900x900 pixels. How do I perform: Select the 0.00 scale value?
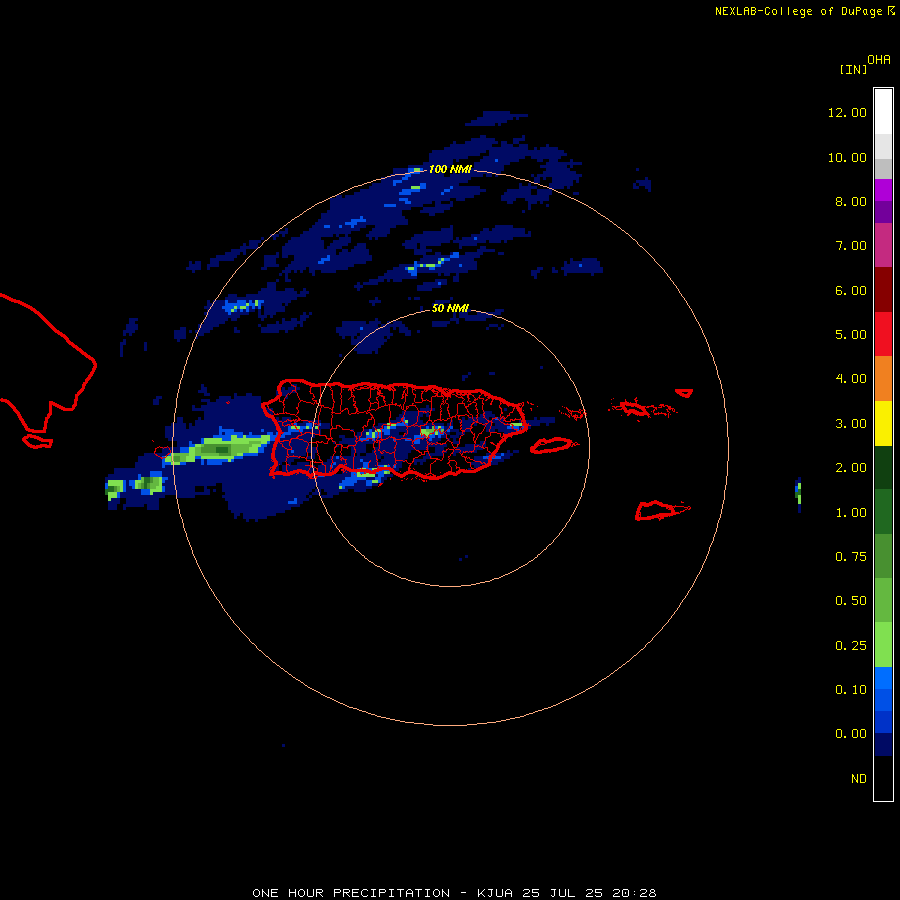pos(851,734)
